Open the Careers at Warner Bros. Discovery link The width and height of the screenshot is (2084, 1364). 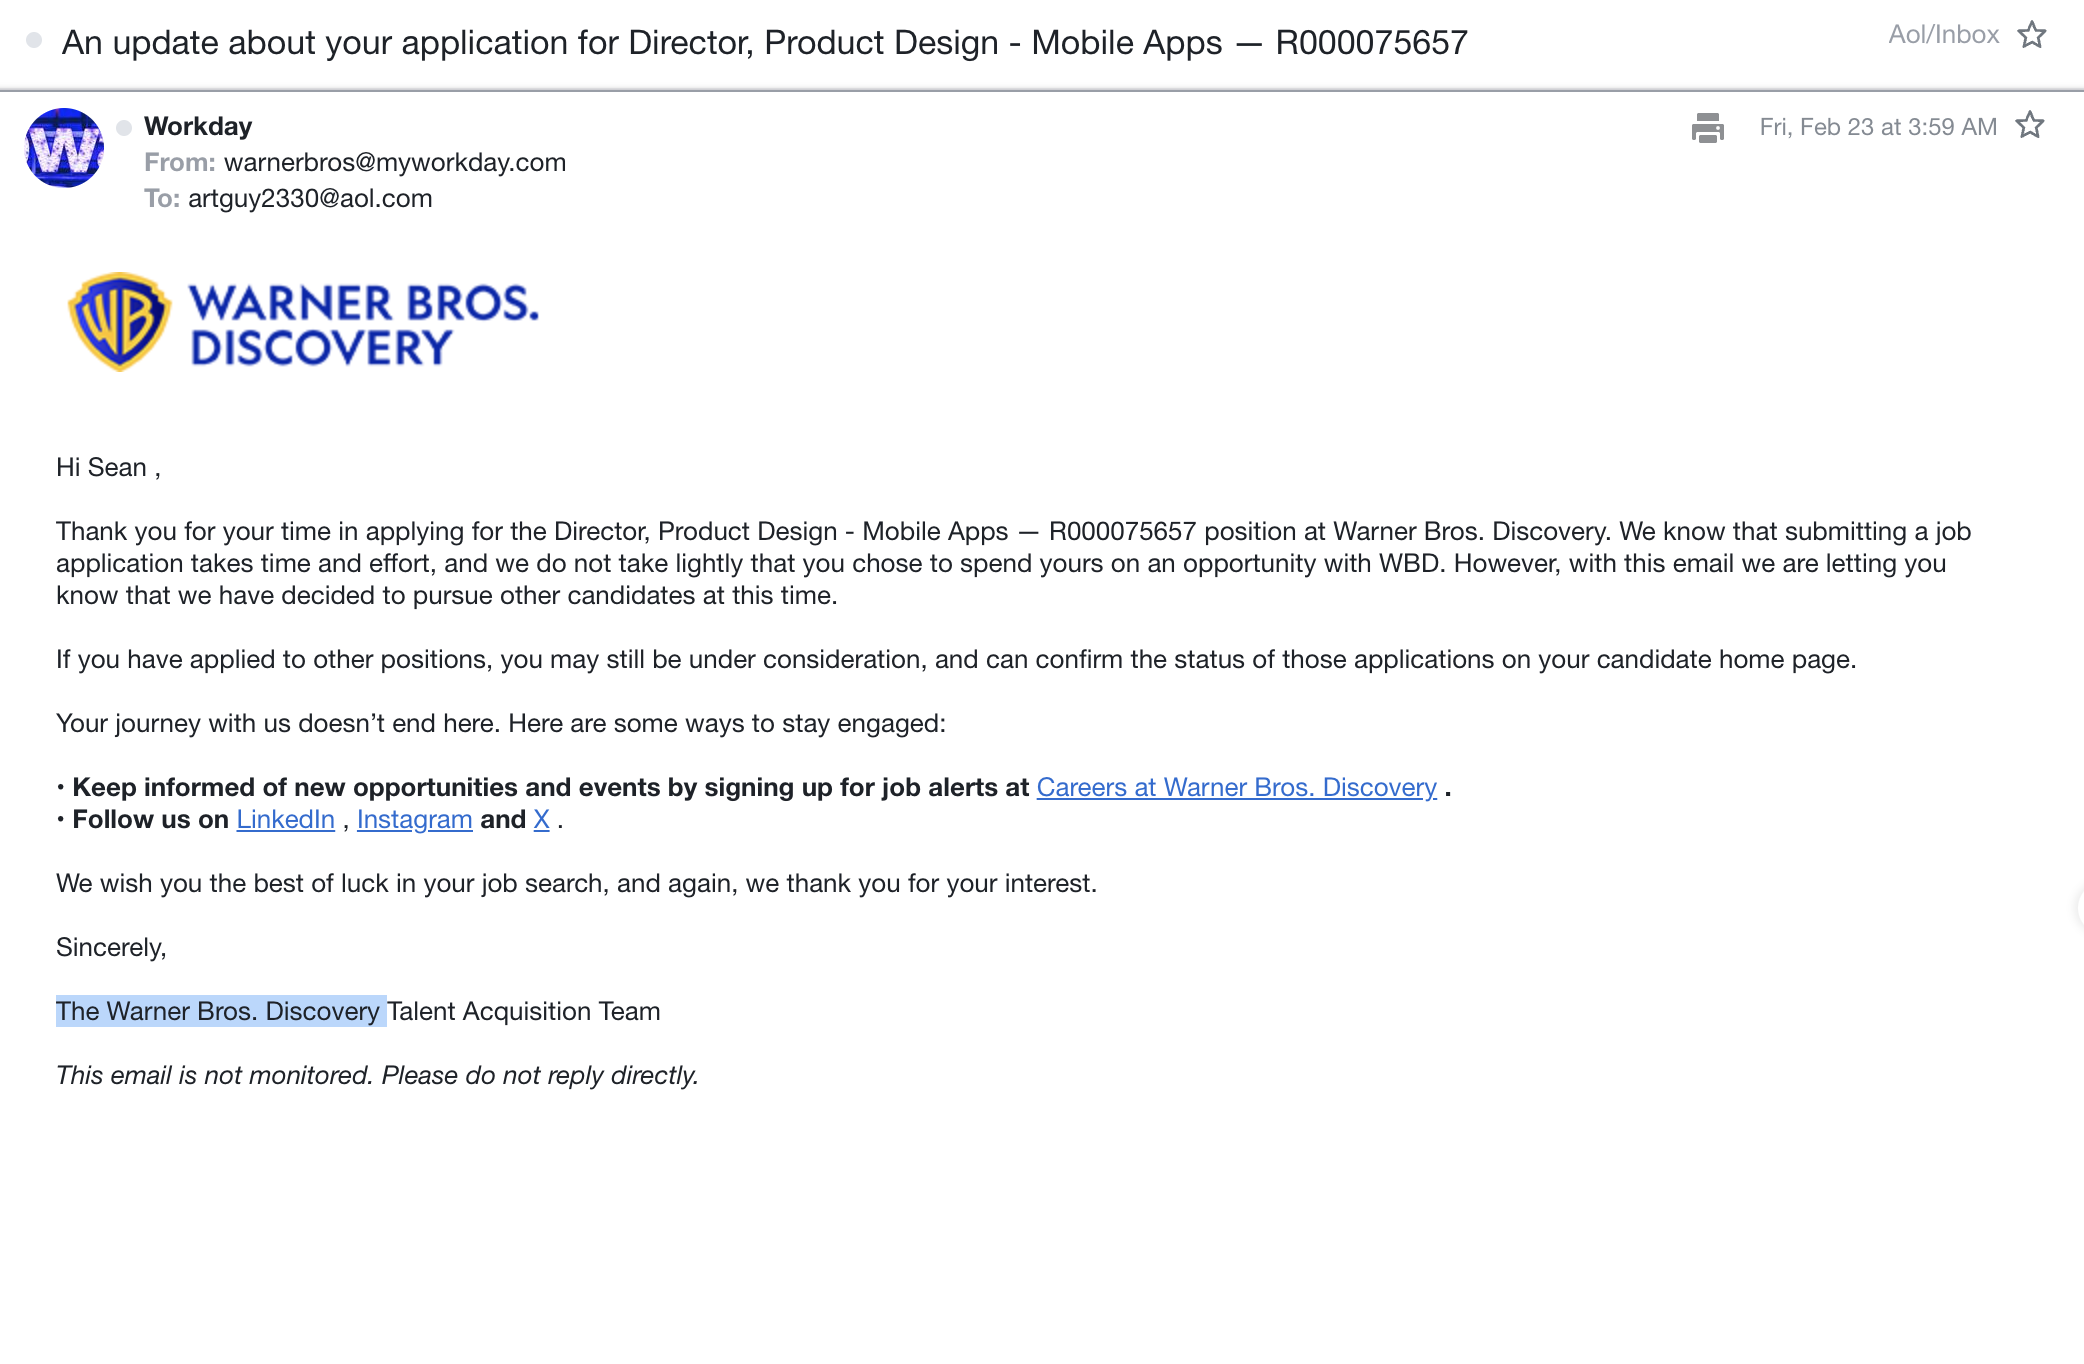pyautogui.click(x=1237, y=787)
